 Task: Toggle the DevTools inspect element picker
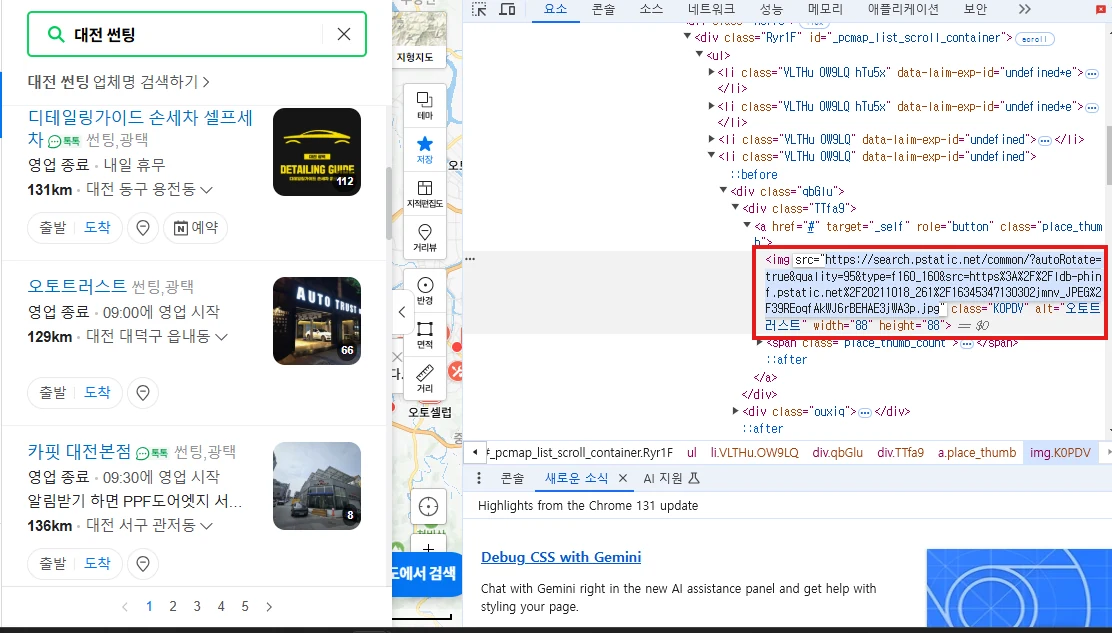pyautogui.click(x=479, y=9)
